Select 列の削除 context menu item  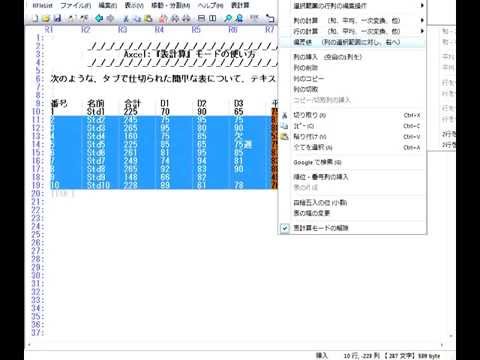(352, 68)
